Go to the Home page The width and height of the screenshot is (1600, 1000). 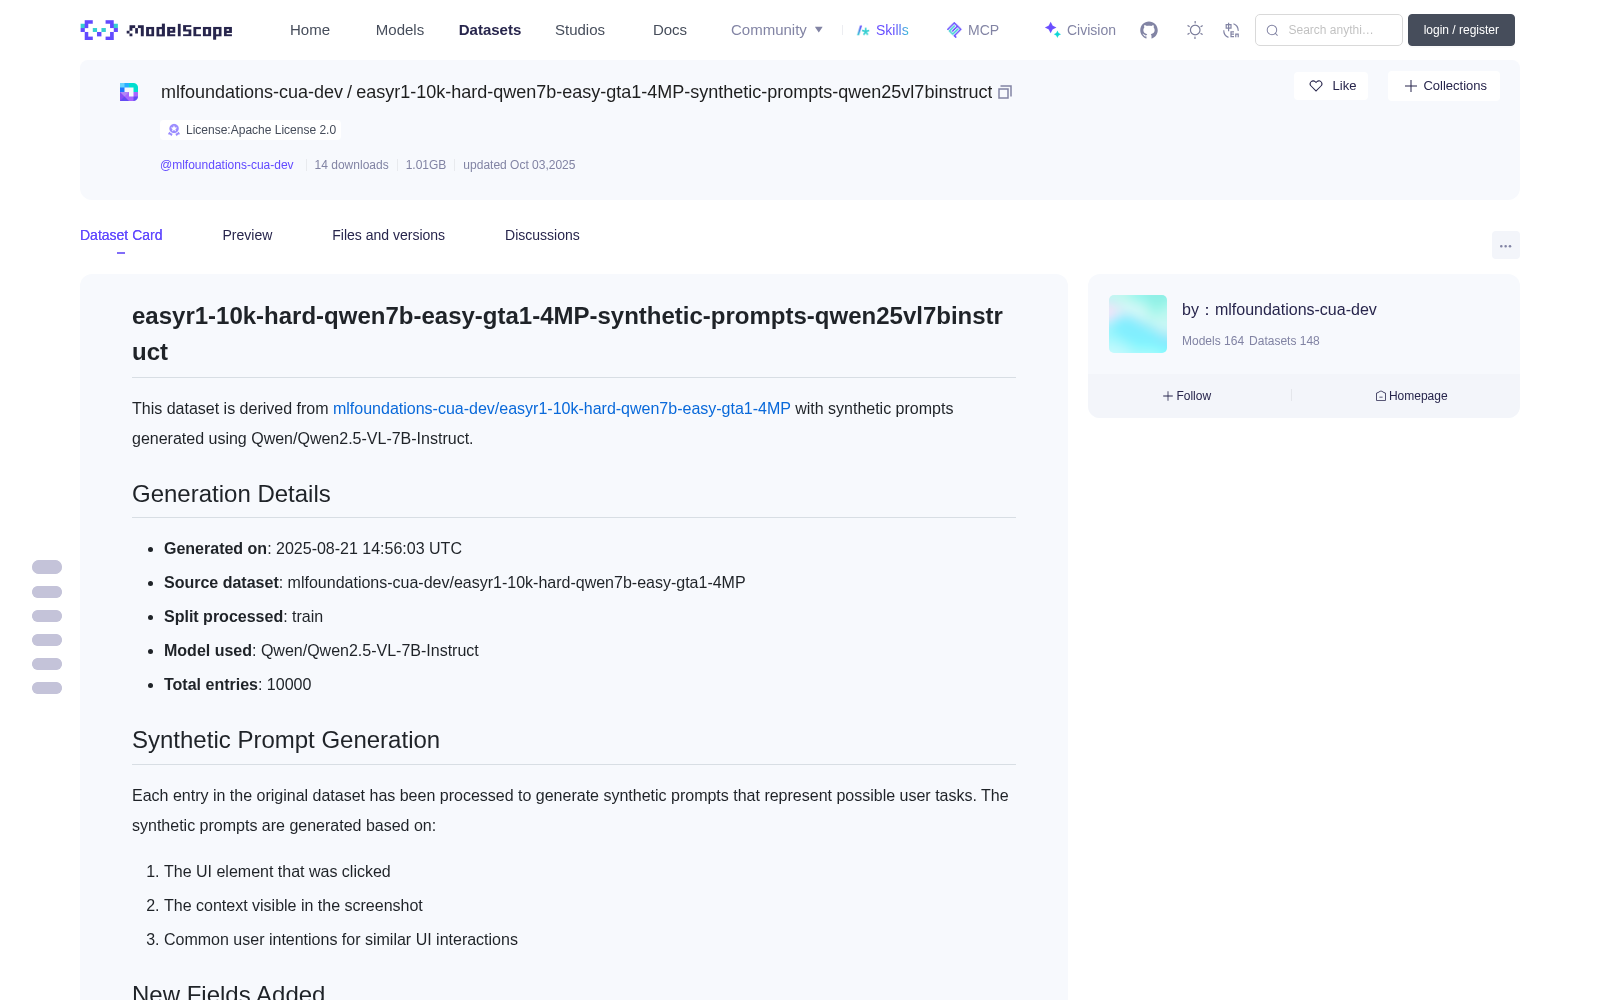pyautogui.click(x=310, y=30)
